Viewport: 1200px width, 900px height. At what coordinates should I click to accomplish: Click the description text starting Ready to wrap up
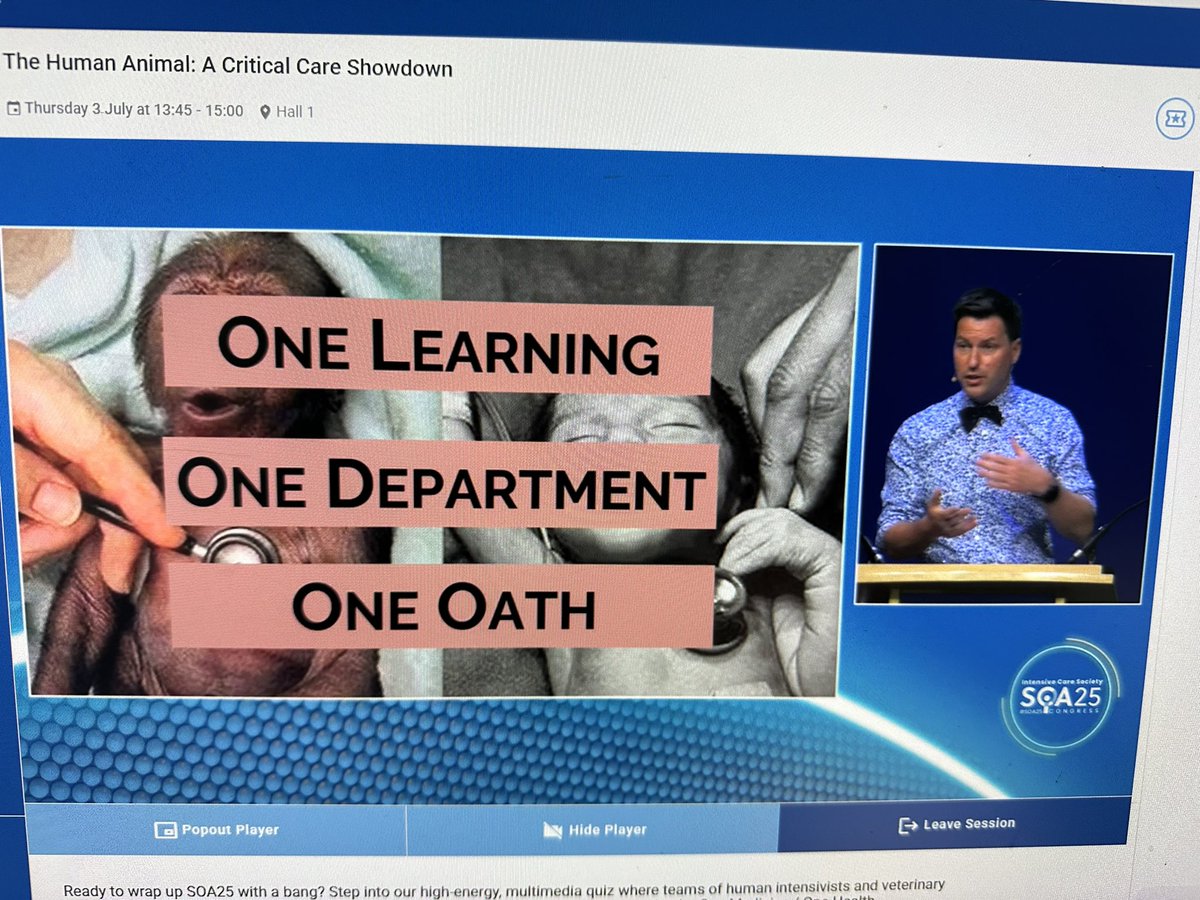pos(504,887)
